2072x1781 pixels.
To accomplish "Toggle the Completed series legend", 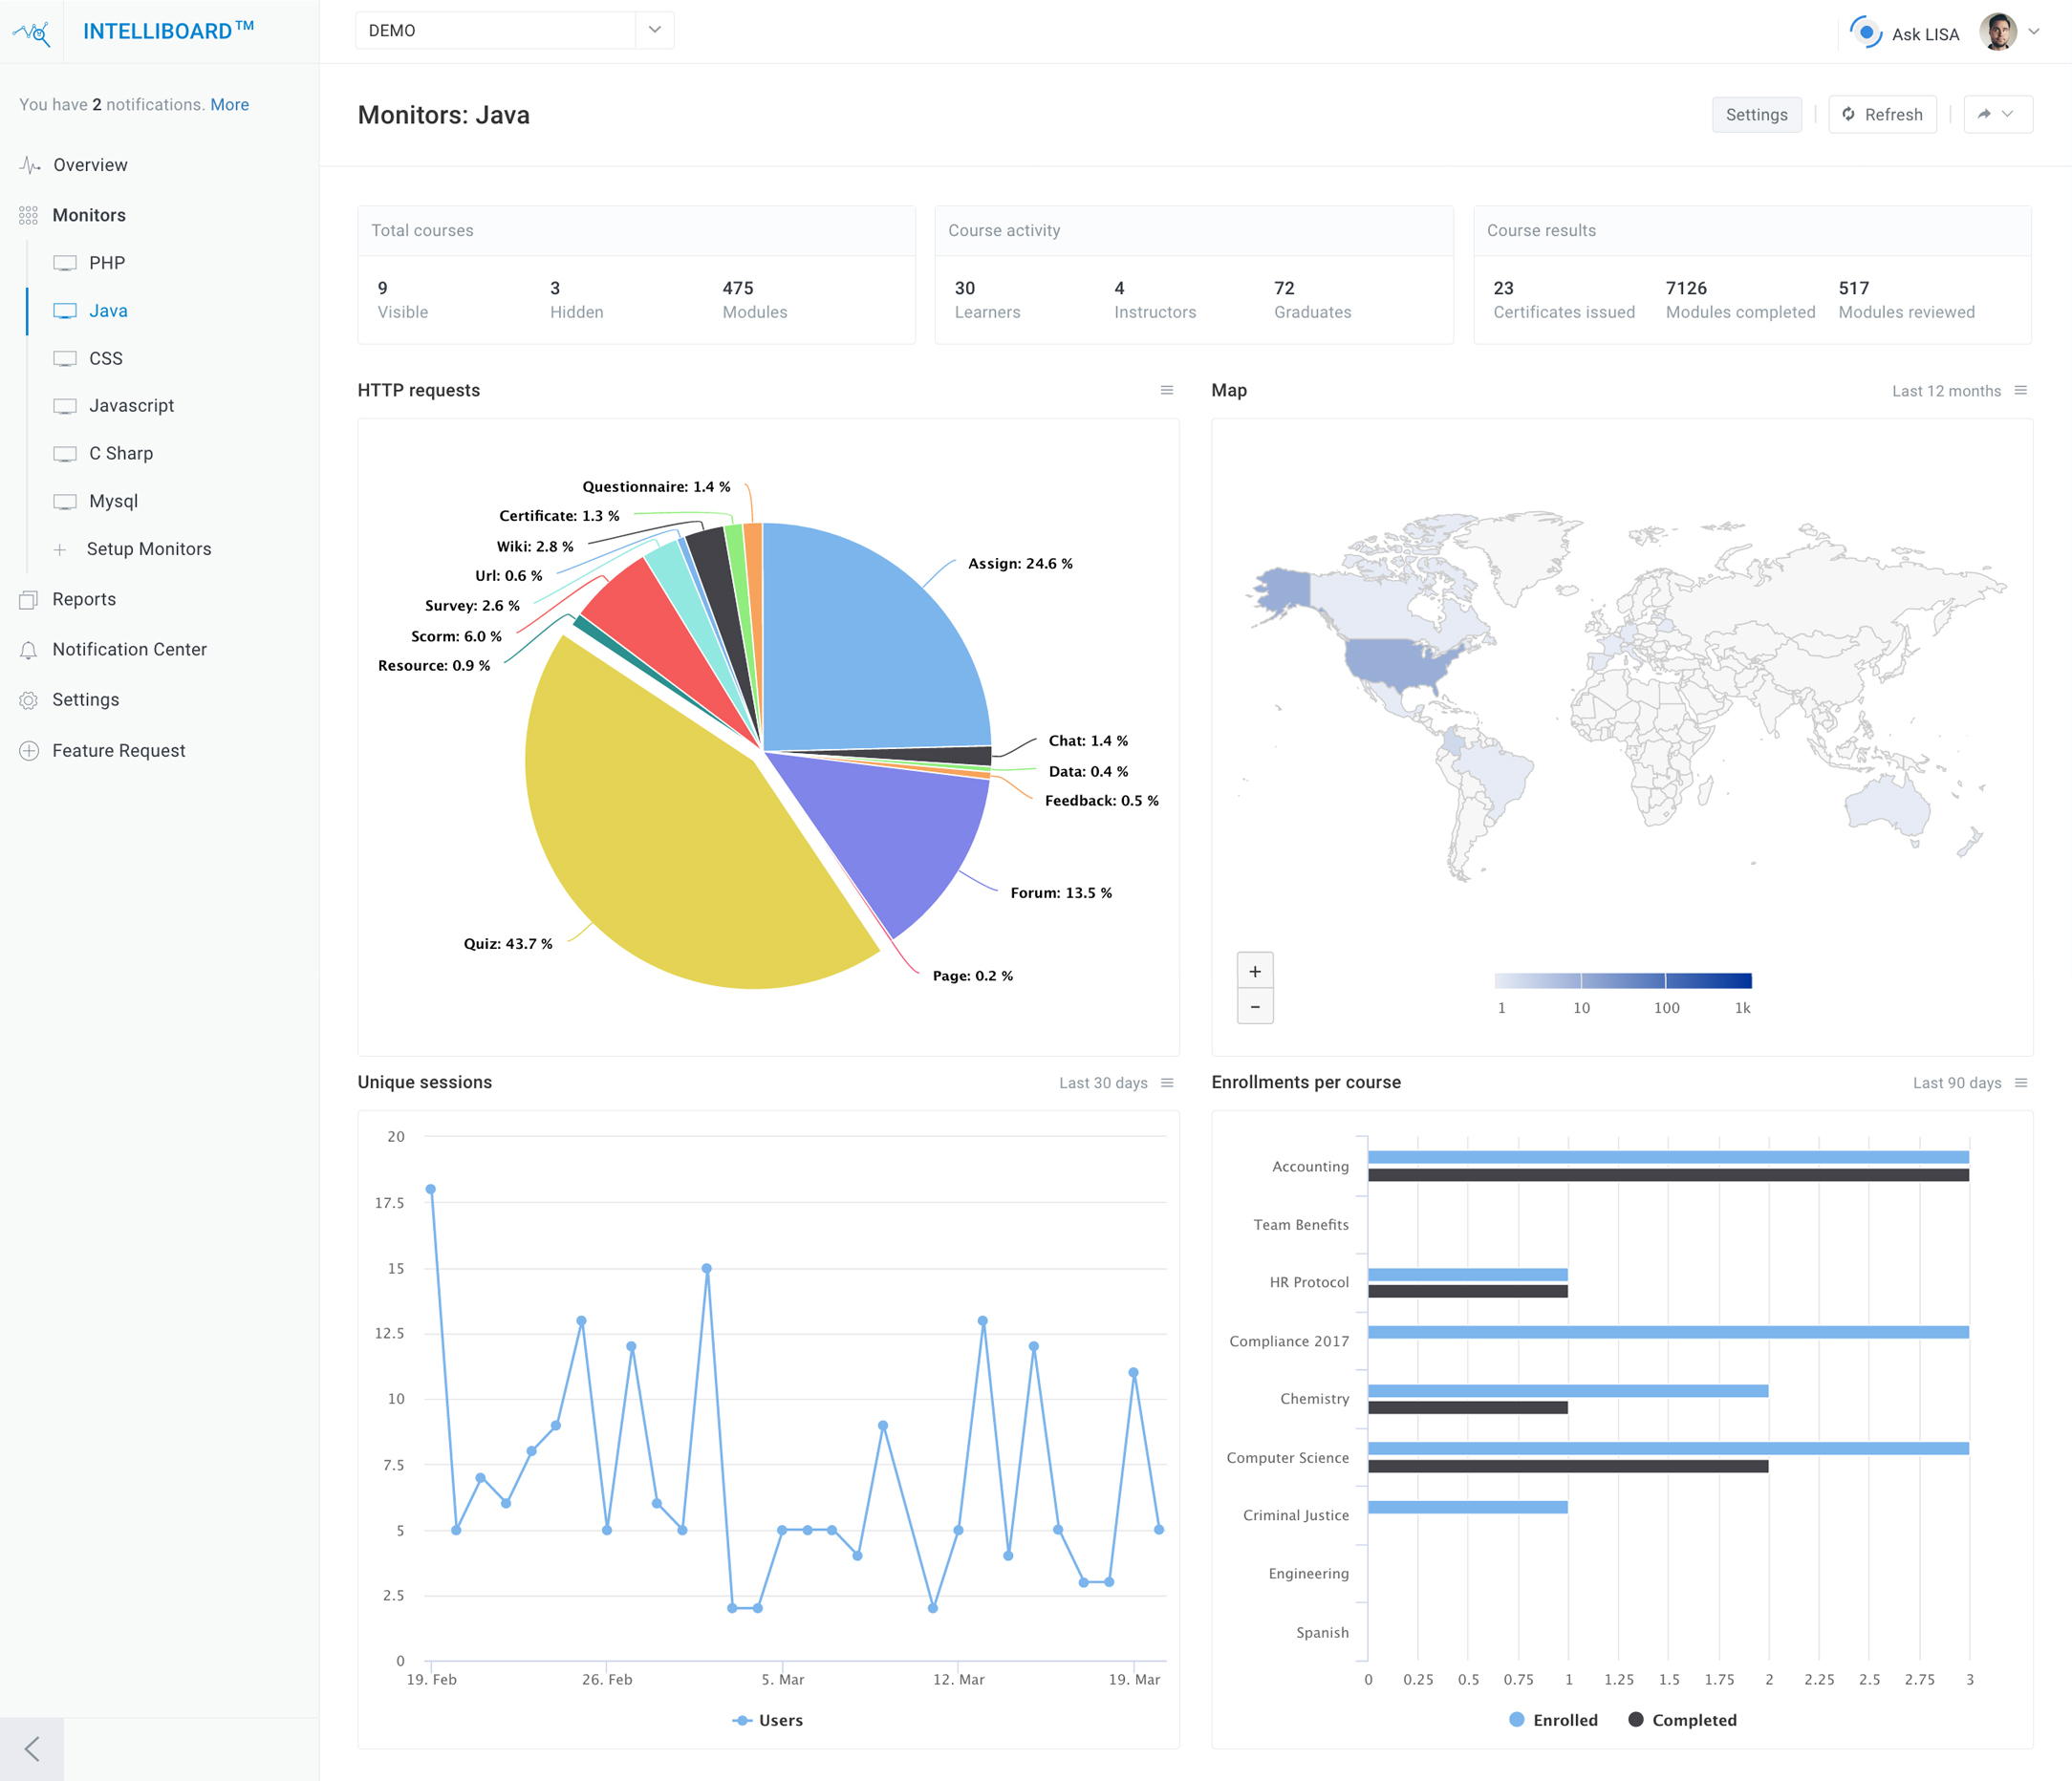I will pyautogui.click(x=1682, y=1720).
